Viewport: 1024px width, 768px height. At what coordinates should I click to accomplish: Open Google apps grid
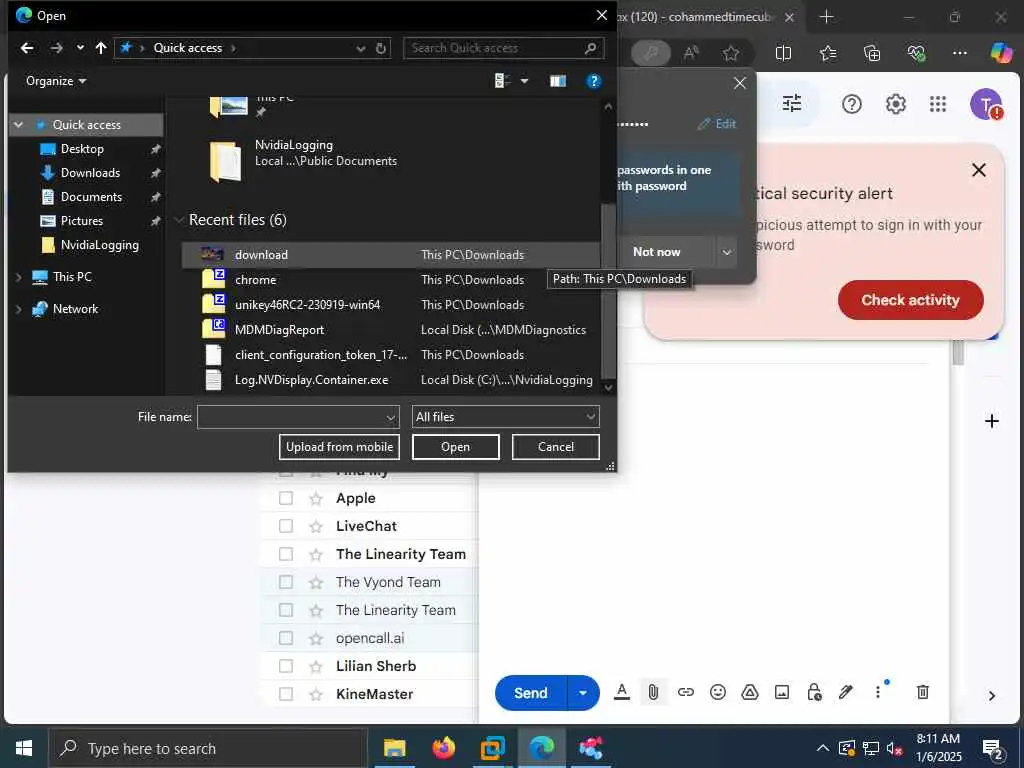[938, 104]
